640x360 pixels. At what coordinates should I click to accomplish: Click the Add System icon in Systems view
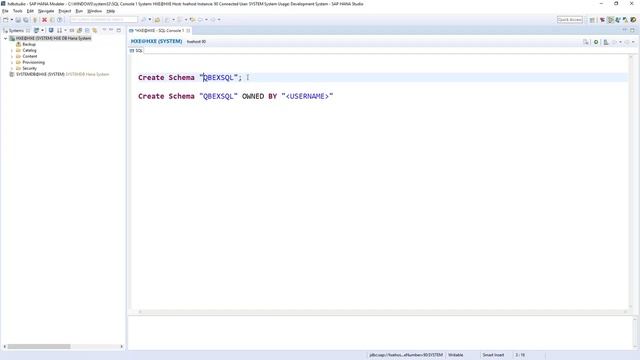[x=36, y=31]
